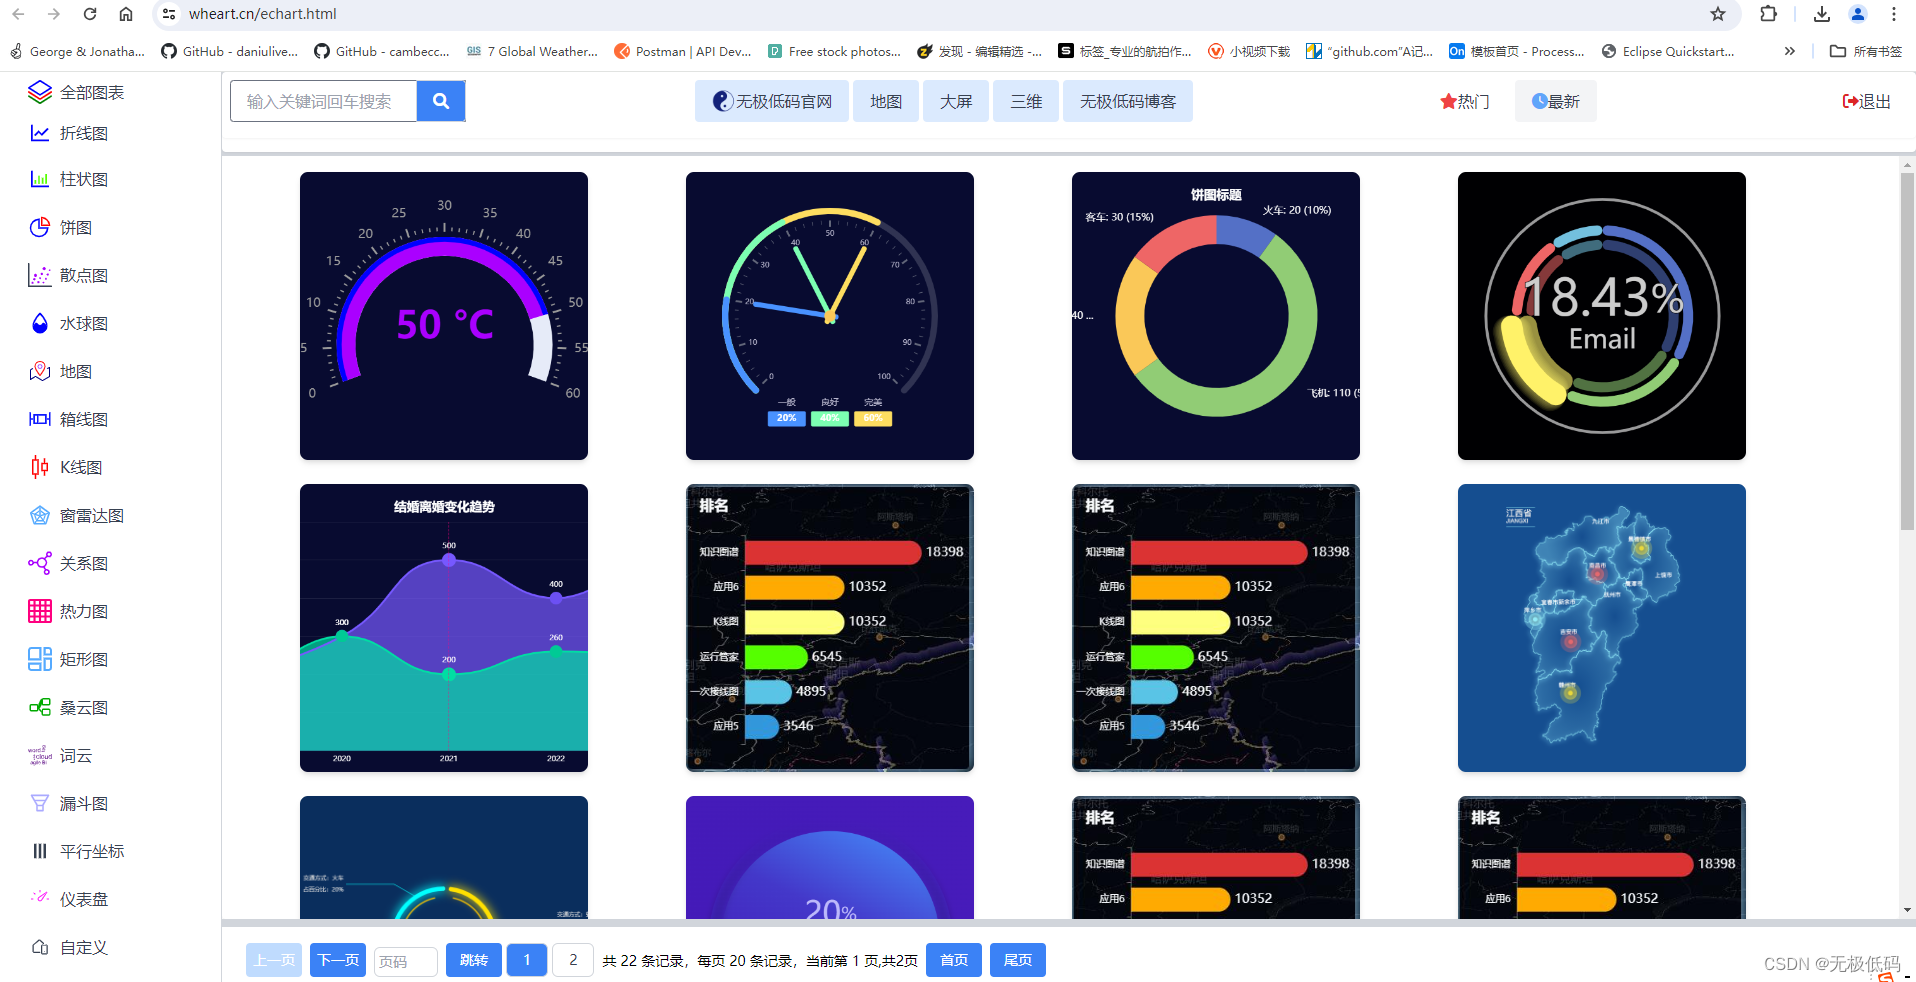Screen dimensions: 1916x982
Task: Select the 水球图 water drop icon
Action: [40, 323]
